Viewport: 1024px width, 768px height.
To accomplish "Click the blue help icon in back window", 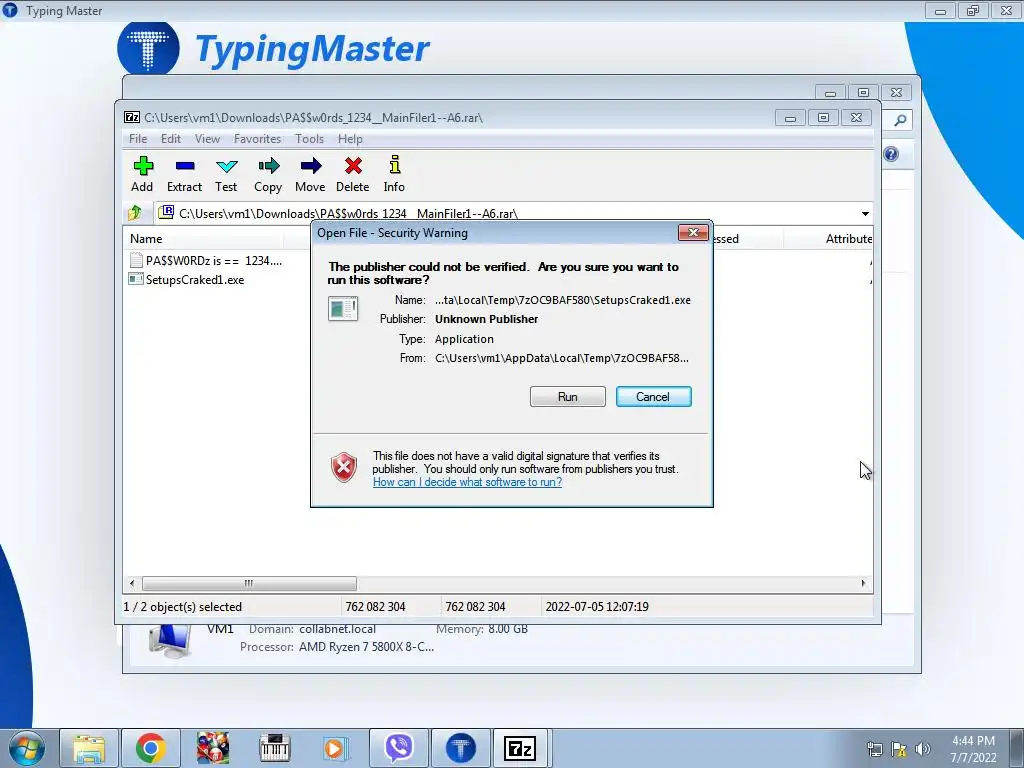I will click(891, 154).
